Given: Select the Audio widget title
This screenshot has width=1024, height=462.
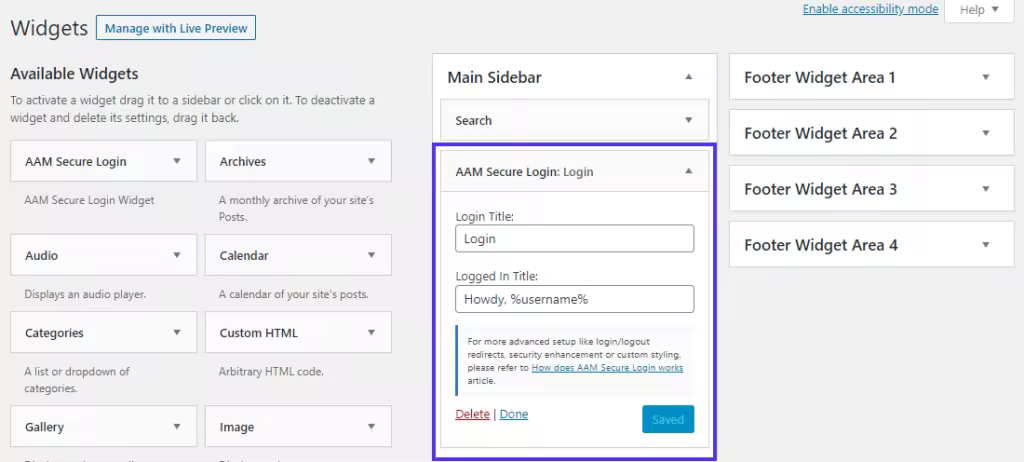Looking at the screenshot, I should tap(42, 256).
